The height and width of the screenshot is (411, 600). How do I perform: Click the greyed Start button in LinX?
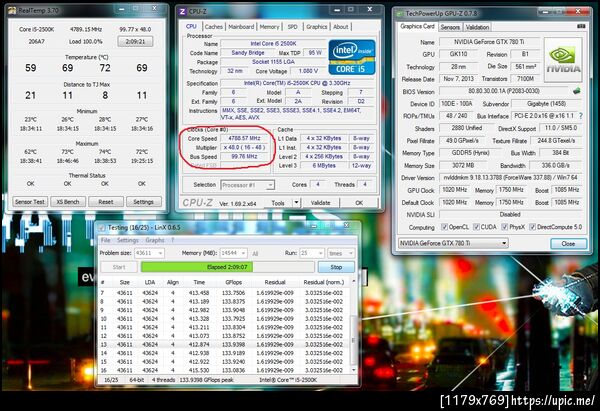(x=119, y=267)
